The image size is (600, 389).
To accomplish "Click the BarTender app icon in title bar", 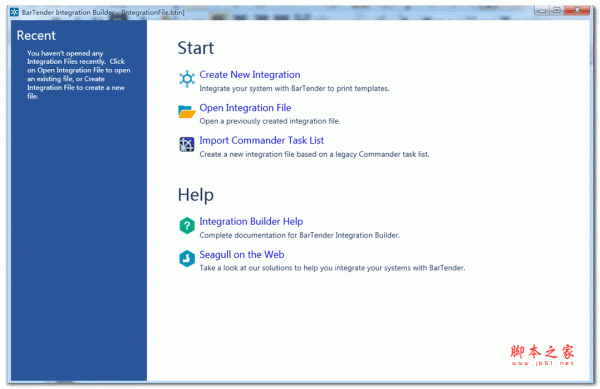I will (14, 12).
